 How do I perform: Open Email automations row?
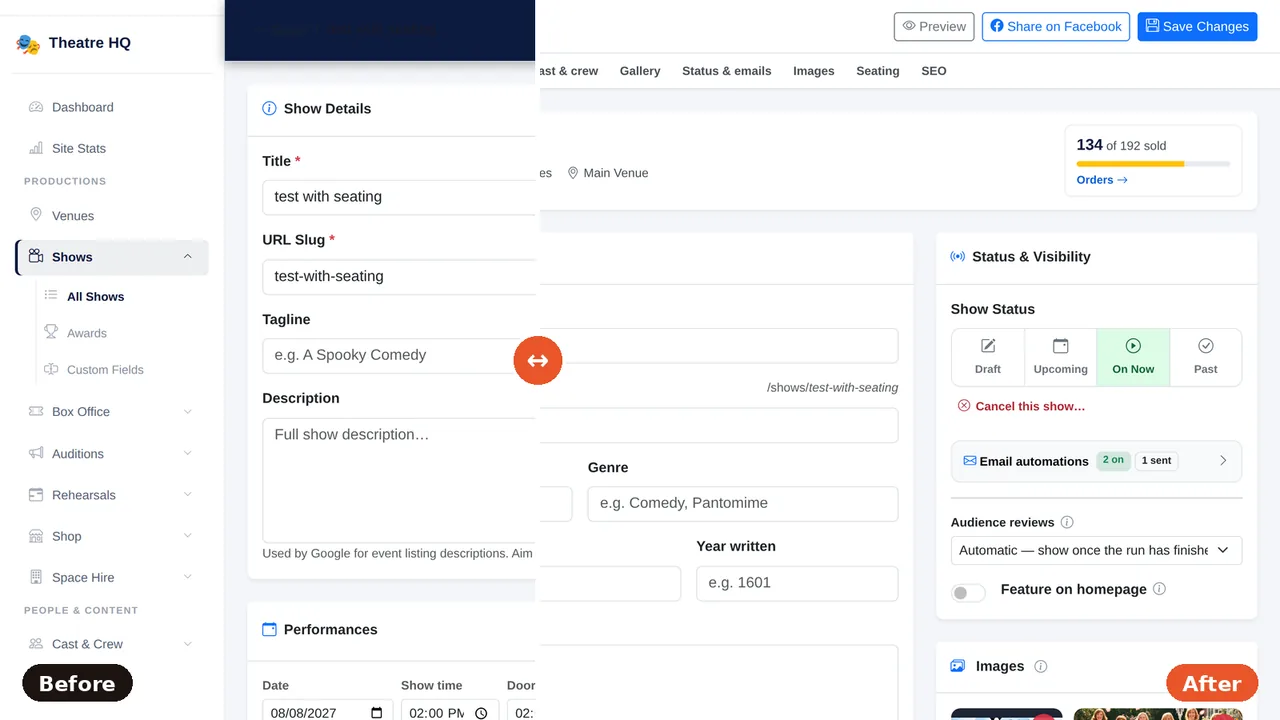coord(1096,461)
